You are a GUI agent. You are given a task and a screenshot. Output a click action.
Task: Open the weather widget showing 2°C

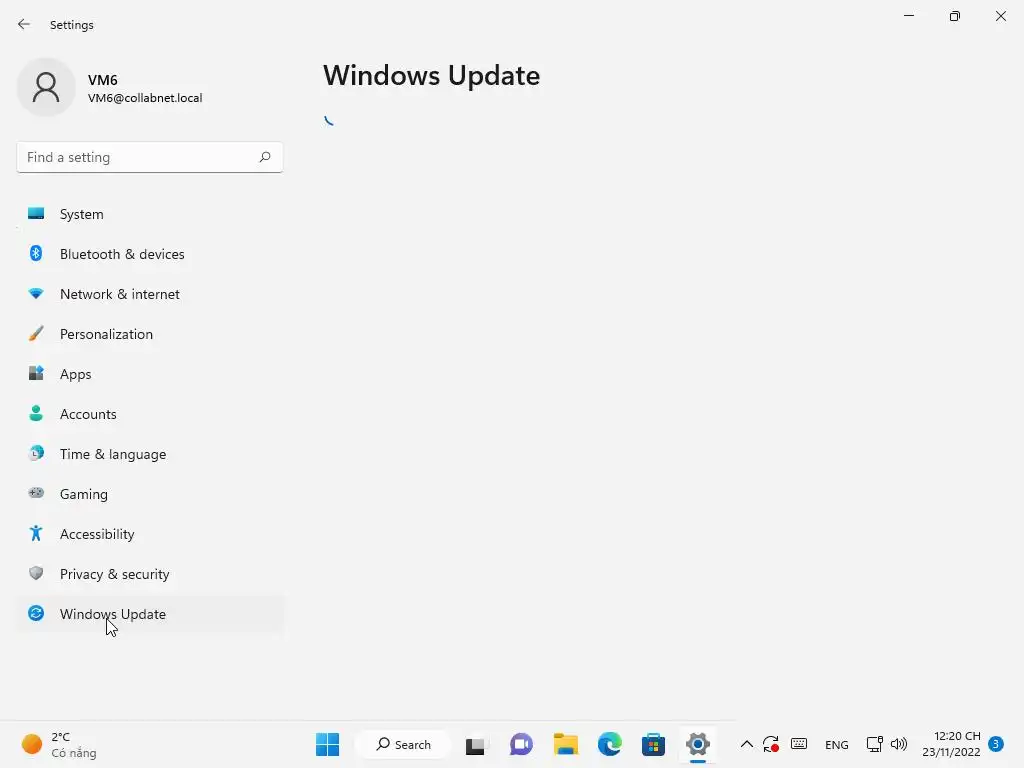pos(59,744)
